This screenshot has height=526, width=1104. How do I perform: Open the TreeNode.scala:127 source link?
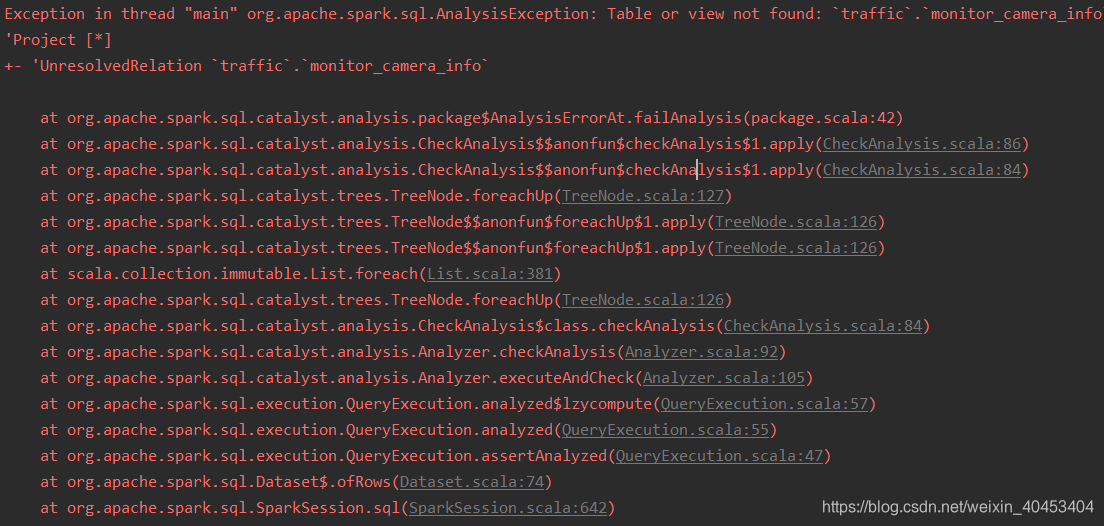[x=644, y=196]
